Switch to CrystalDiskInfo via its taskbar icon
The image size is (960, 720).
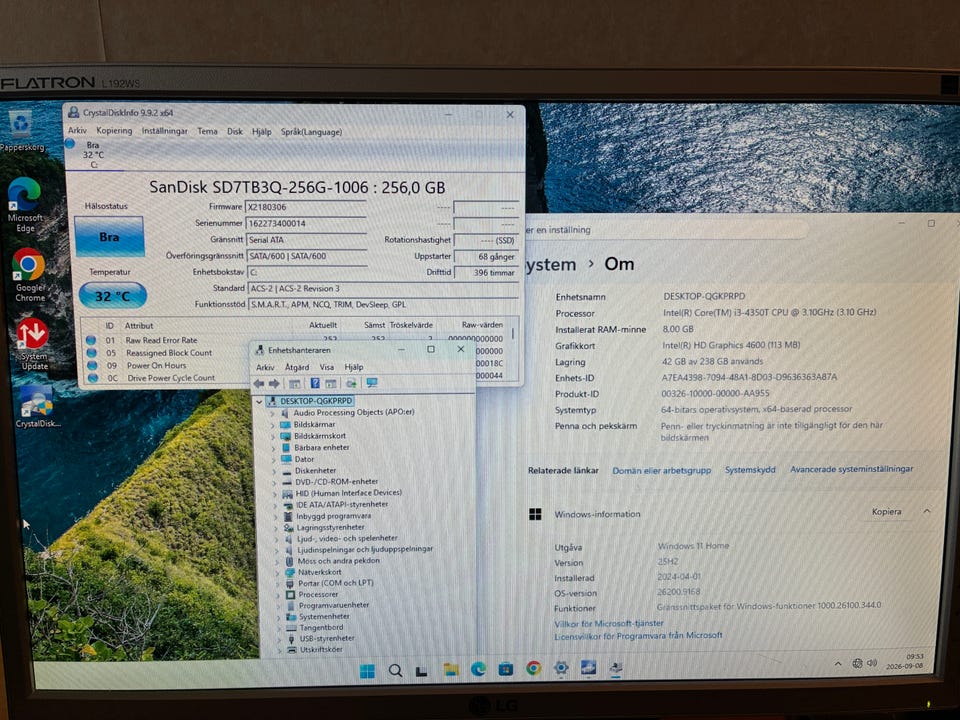pyautogui.click(x=588, y=667)
